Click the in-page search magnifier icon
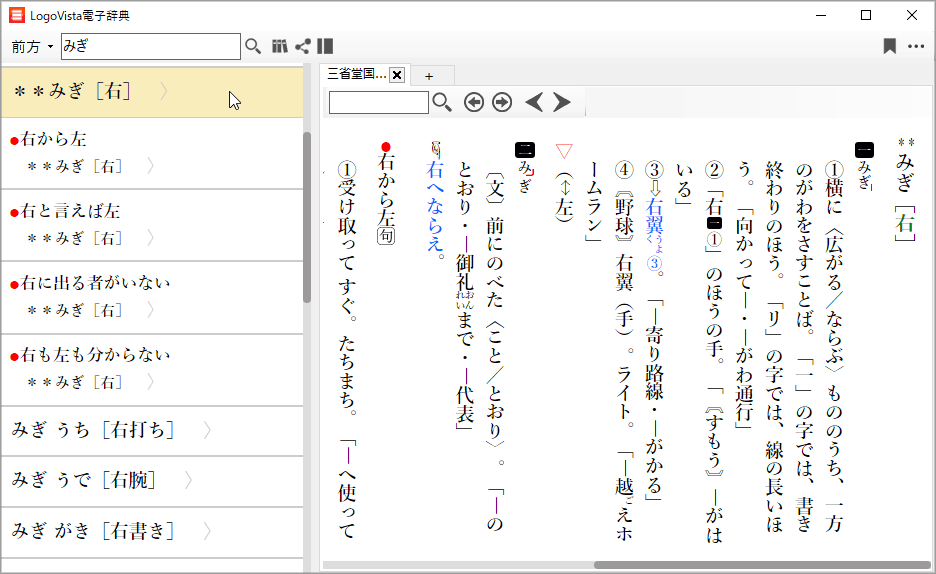 tap(441, 102)
